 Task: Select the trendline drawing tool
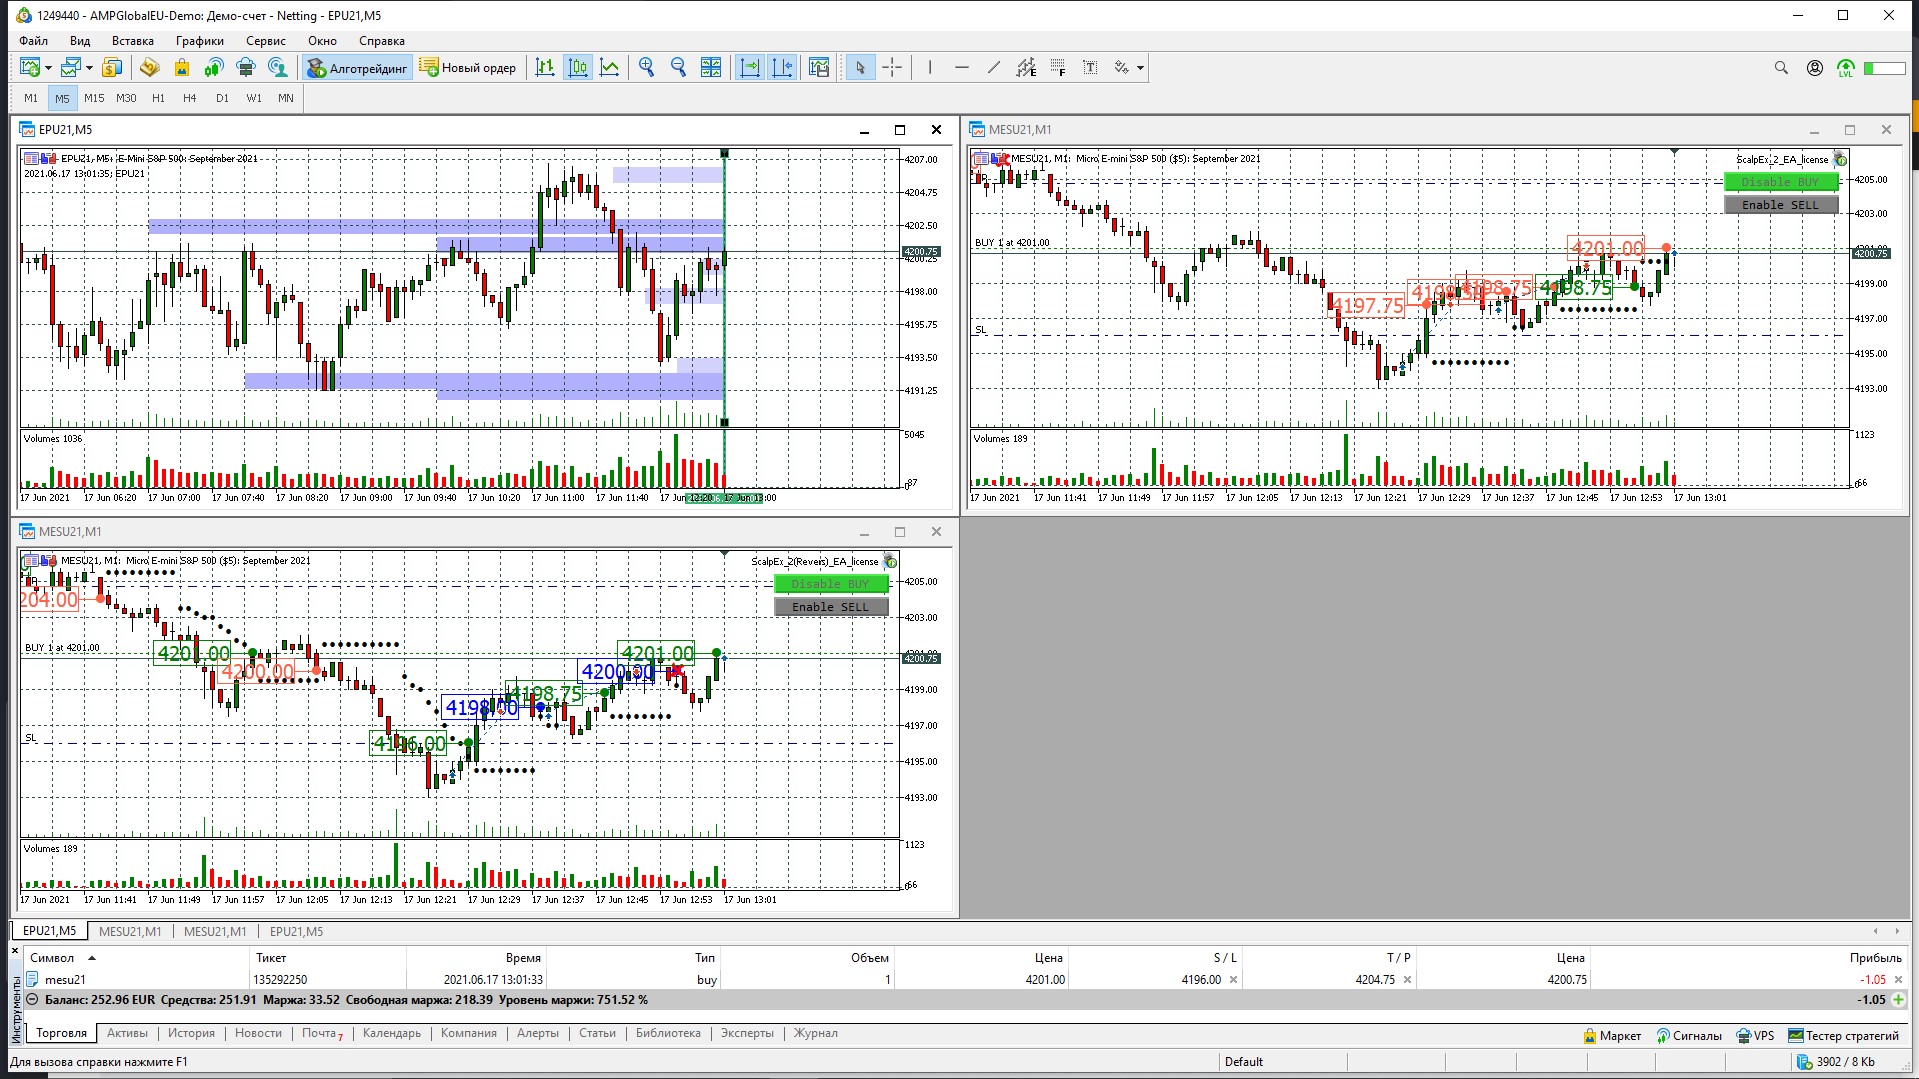(x=994, y=68)
